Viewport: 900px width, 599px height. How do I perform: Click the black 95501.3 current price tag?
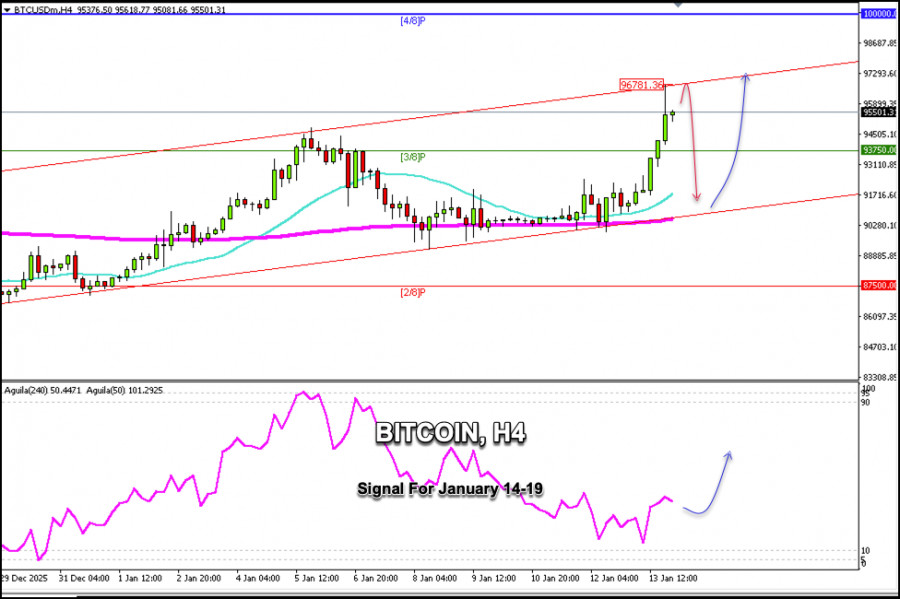(x=879, y=112)
